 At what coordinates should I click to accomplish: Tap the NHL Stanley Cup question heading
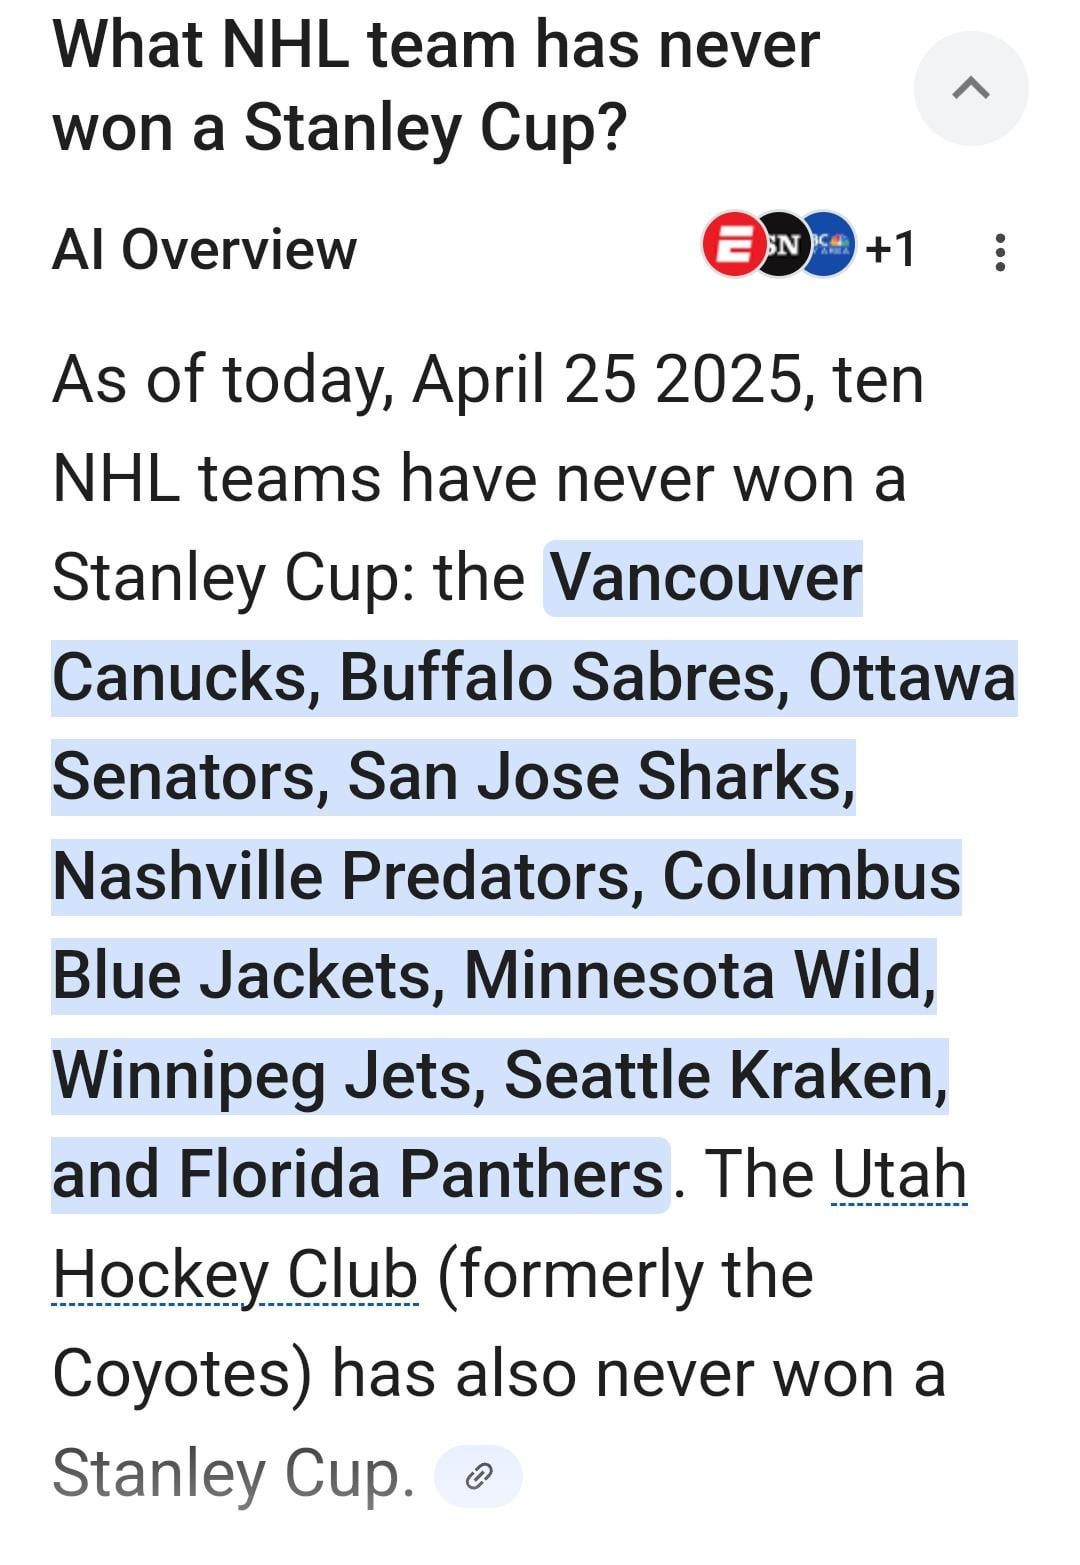point(436,86)
